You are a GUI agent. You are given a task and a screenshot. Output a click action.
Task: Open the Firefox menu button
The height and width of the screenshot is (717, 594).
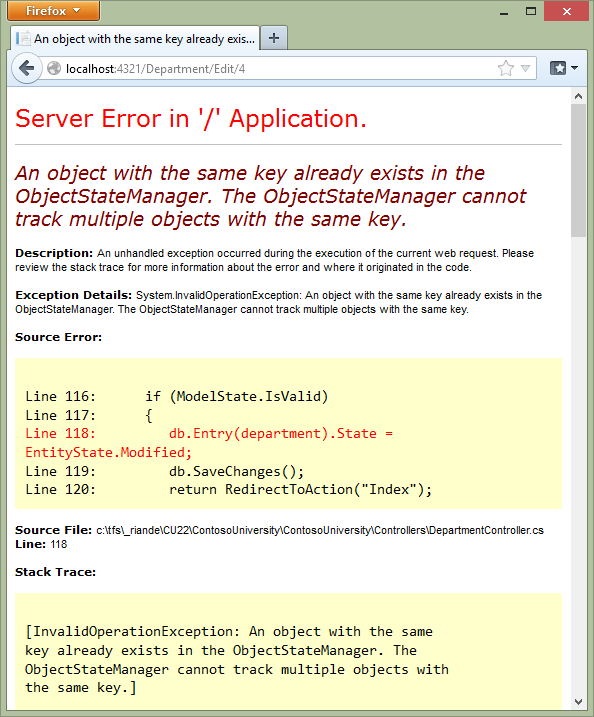tap(53, 11)
